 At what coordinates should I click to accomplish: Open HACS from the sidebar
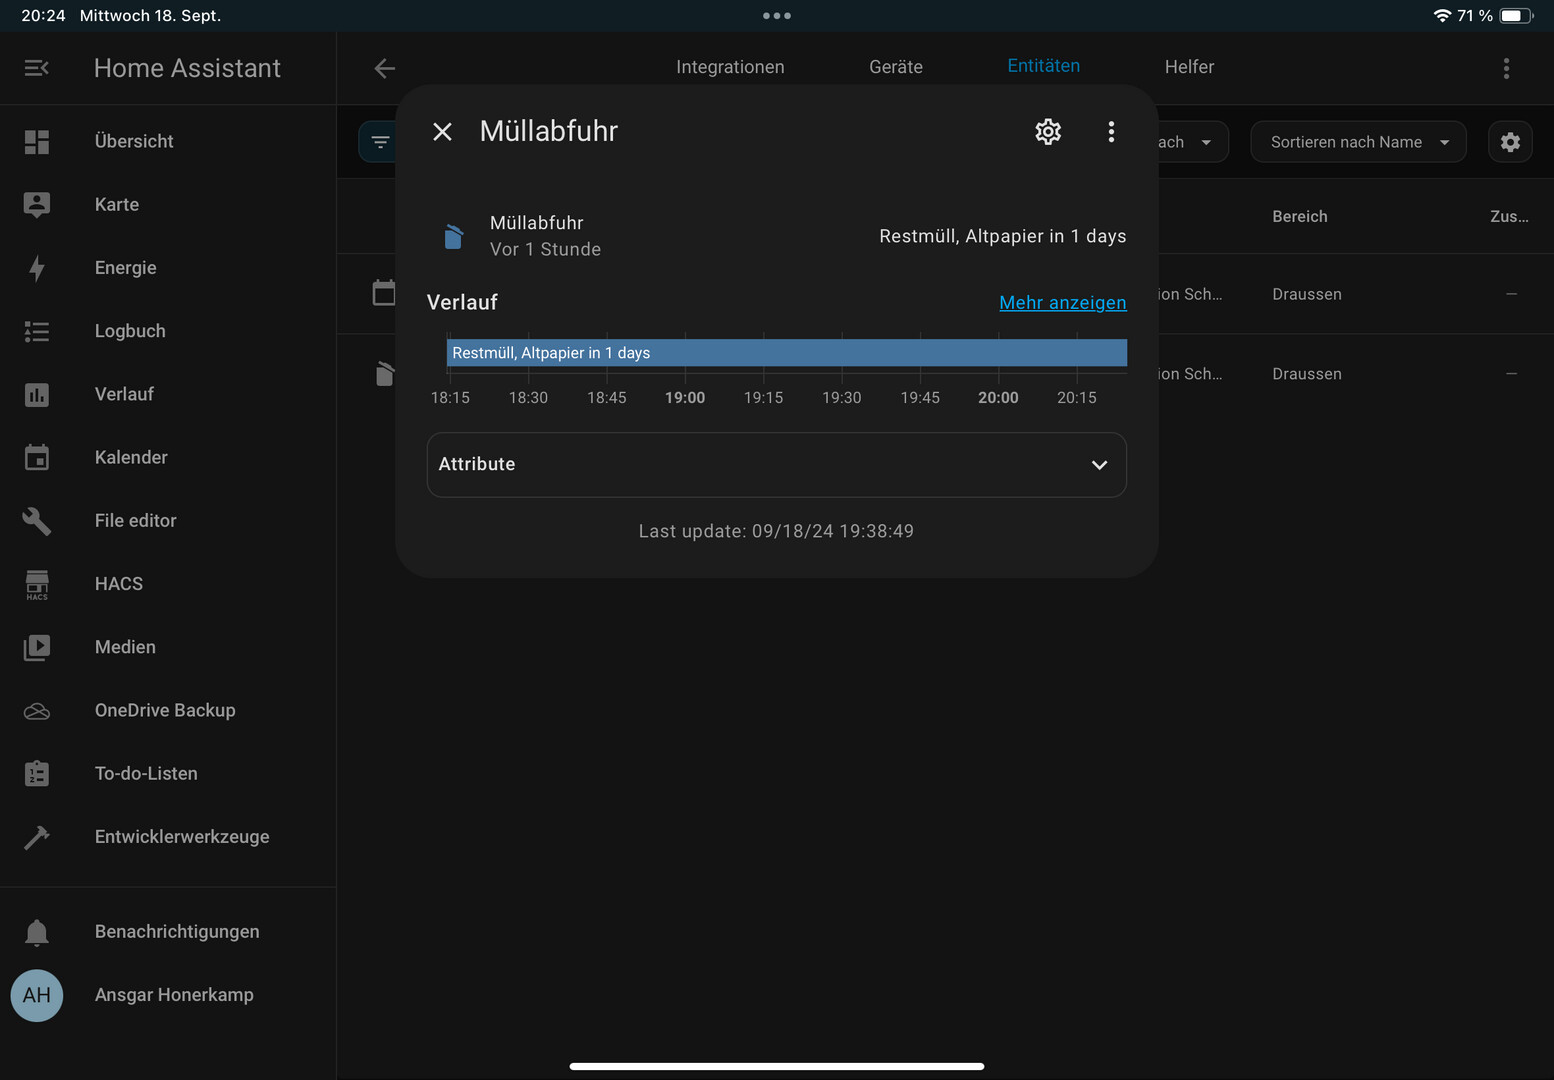coord(118,584)
